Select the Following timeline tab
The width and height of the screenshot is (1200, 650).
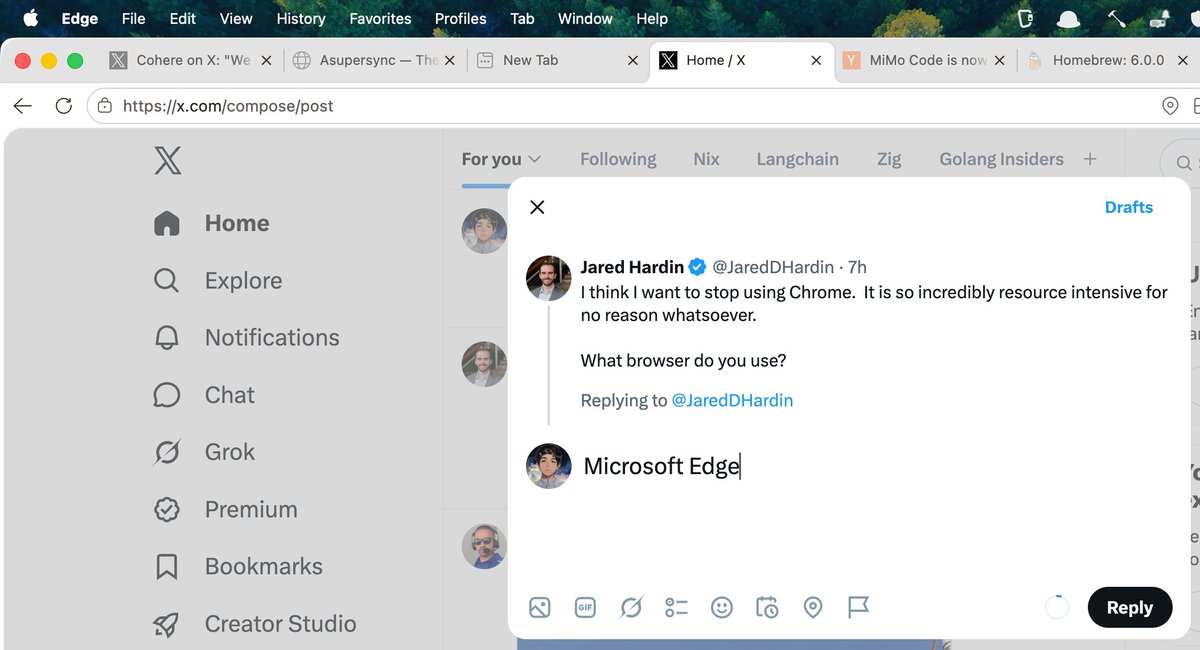[618, 159]
